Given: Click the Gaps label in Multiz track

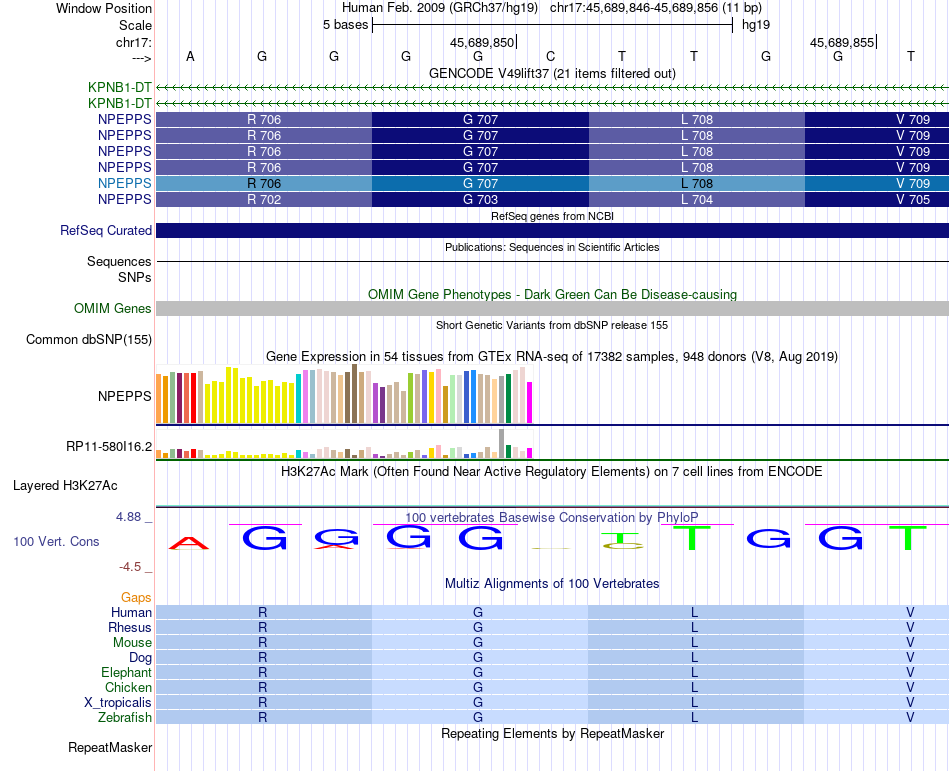Looking at the screenshot, I should [x=136, y=598].
